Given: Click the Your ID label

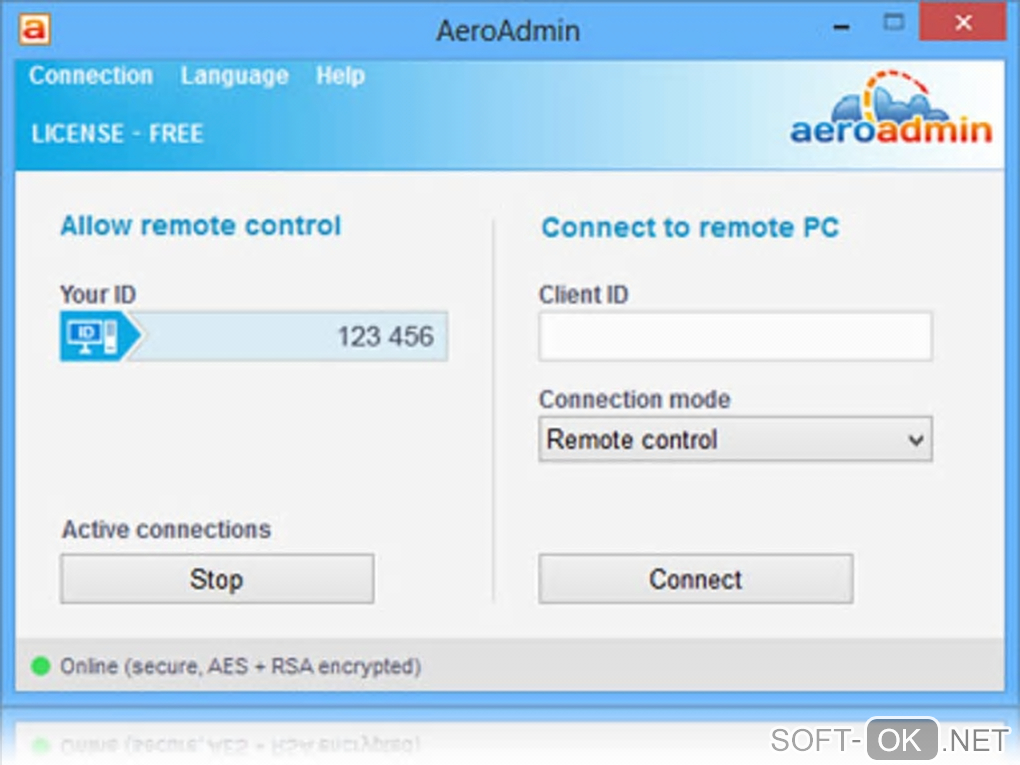Looking at the screenshot, I should click(x=98, y=295).
